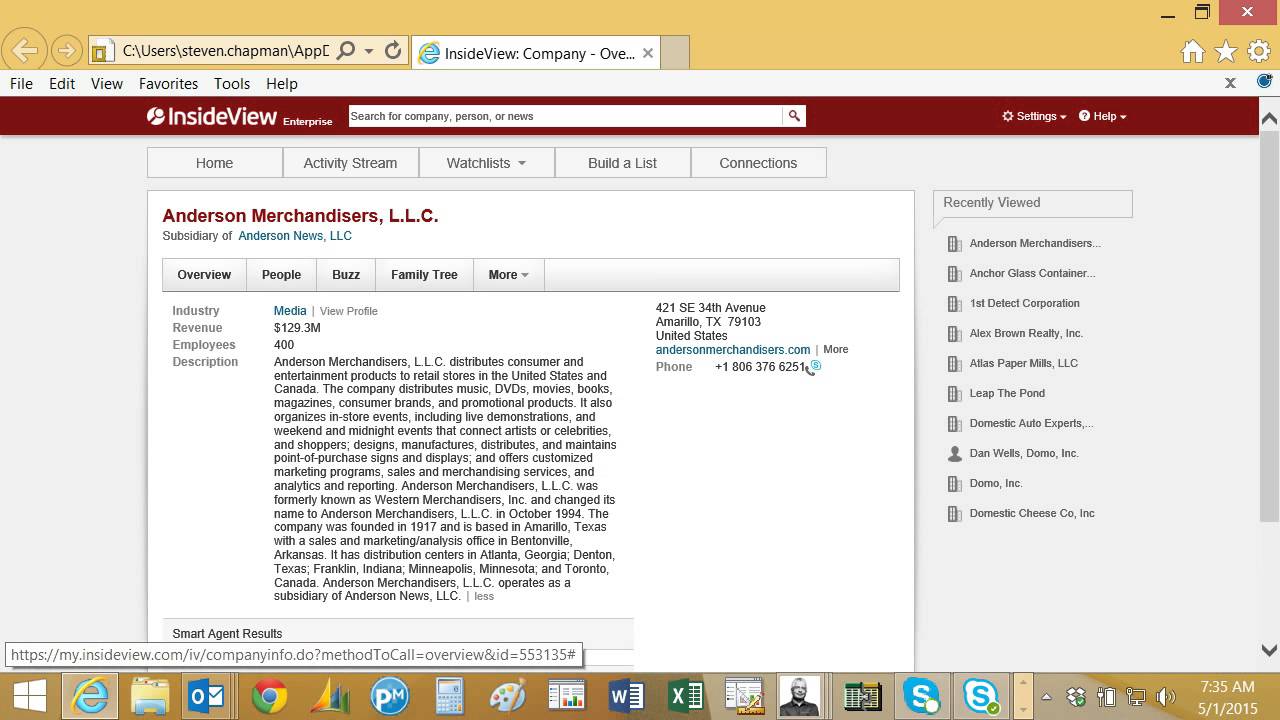1280x720 pixels.
Task: Open Favorites star icon in browser
Action: 1226,52
